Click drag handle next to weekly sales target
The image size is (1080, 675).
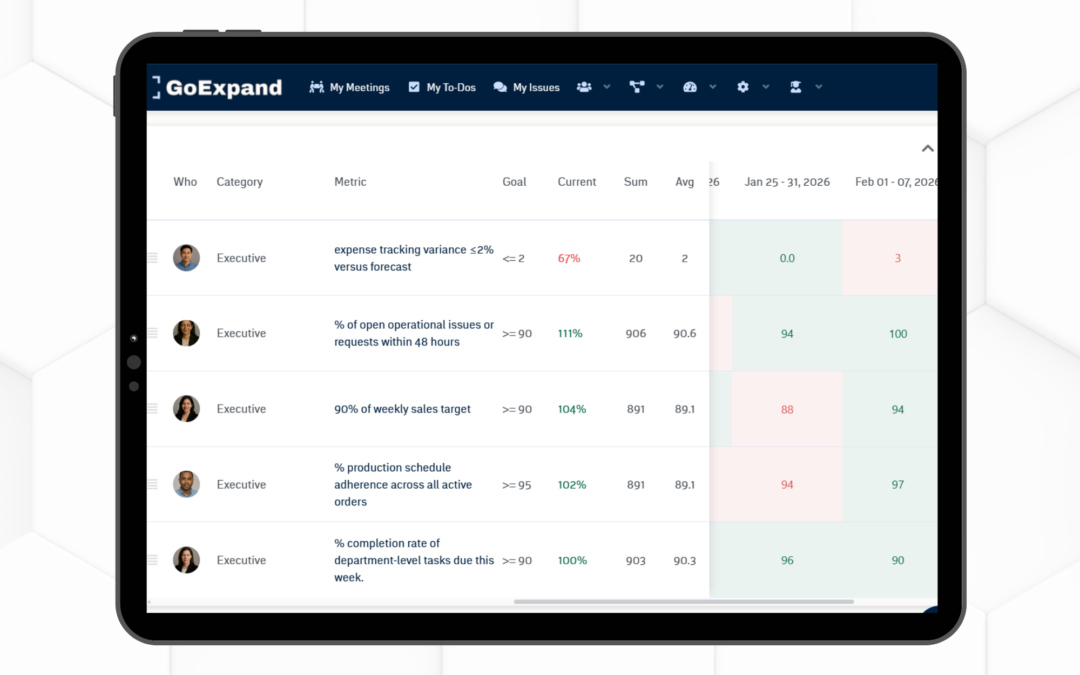coord(152,409)
